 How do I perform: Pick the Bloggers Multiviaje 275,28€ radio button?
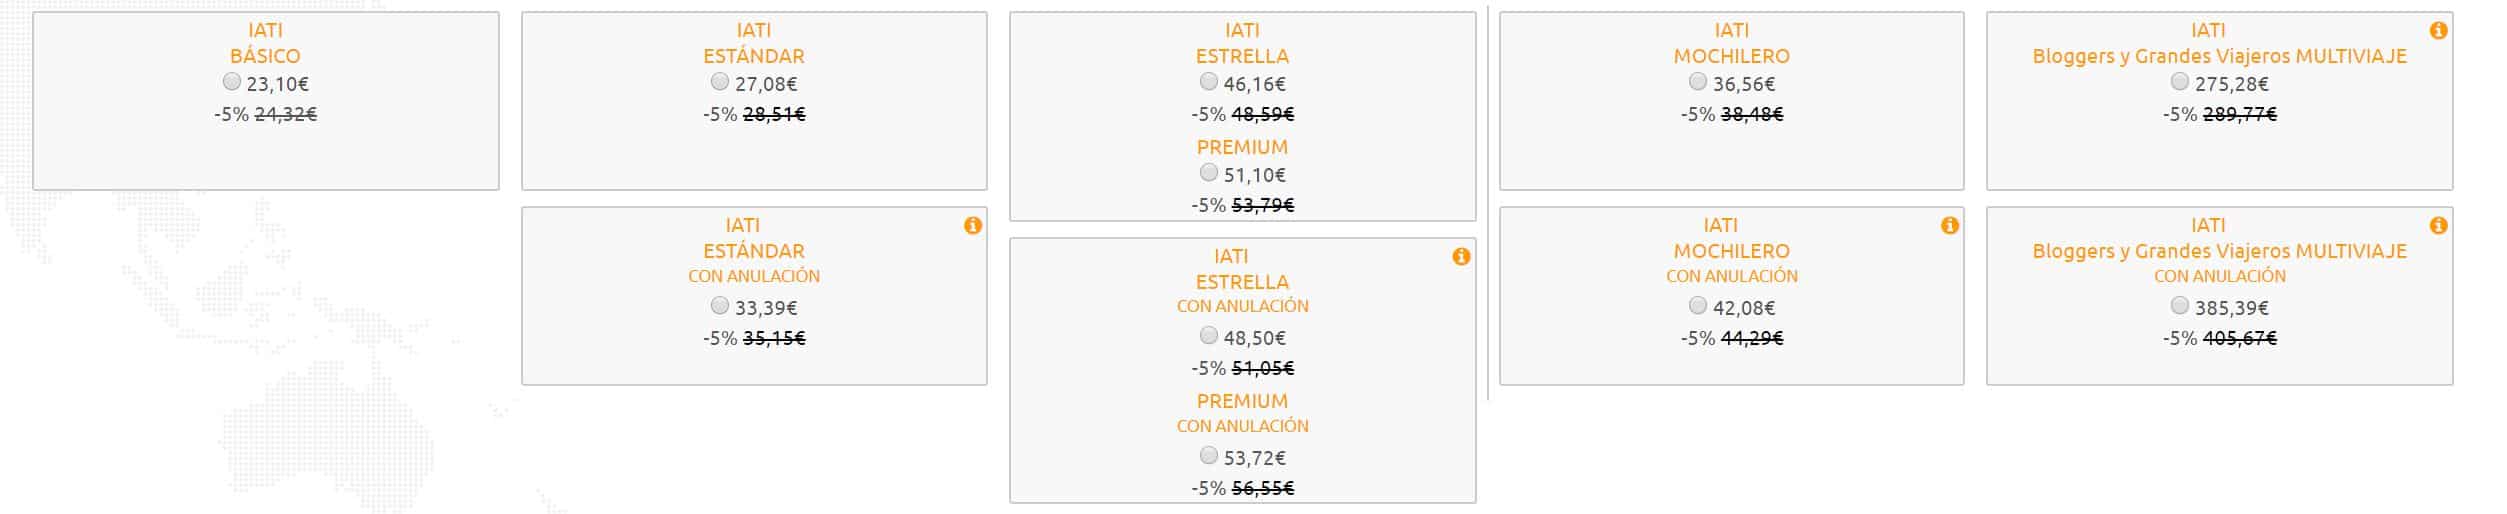(2180, 82)
